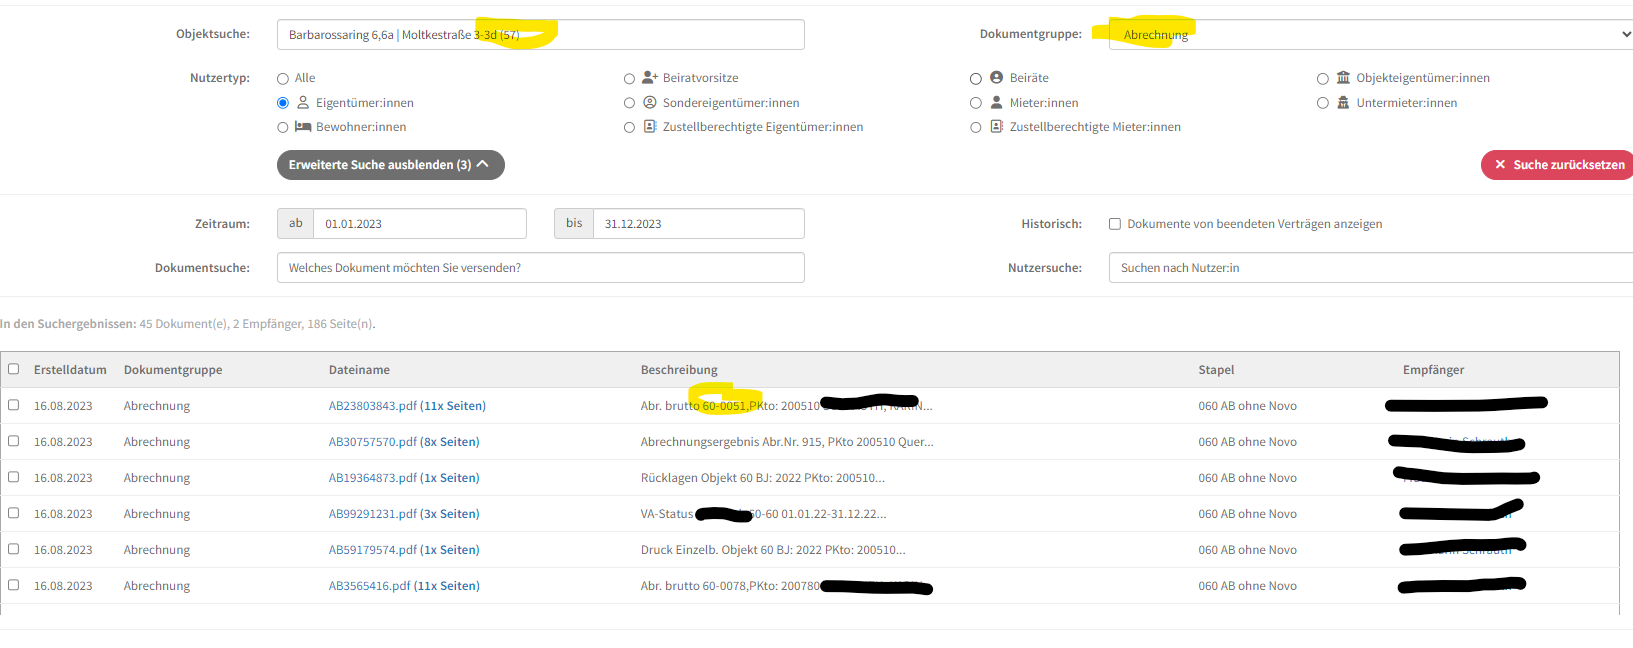The image size is (1633, 648).
Task: Click the Zustellberechtigte Mieter:innen address book icon
Action: tap(996, 127)
